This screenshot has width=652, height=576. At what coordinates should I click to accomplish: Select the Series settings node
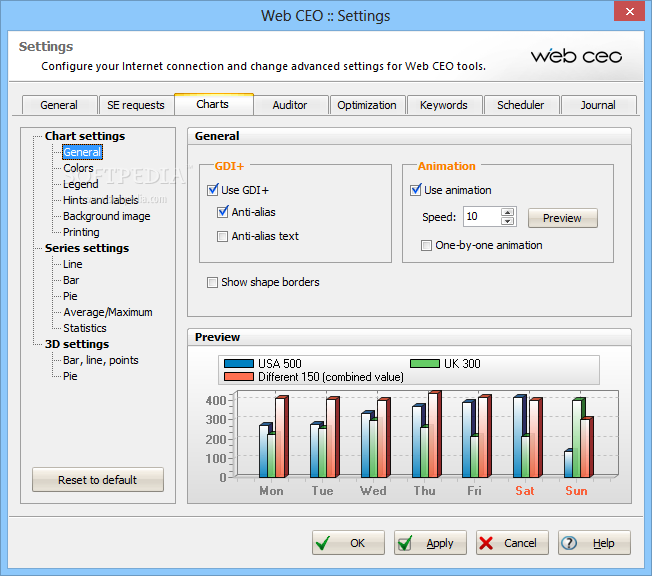87,248
